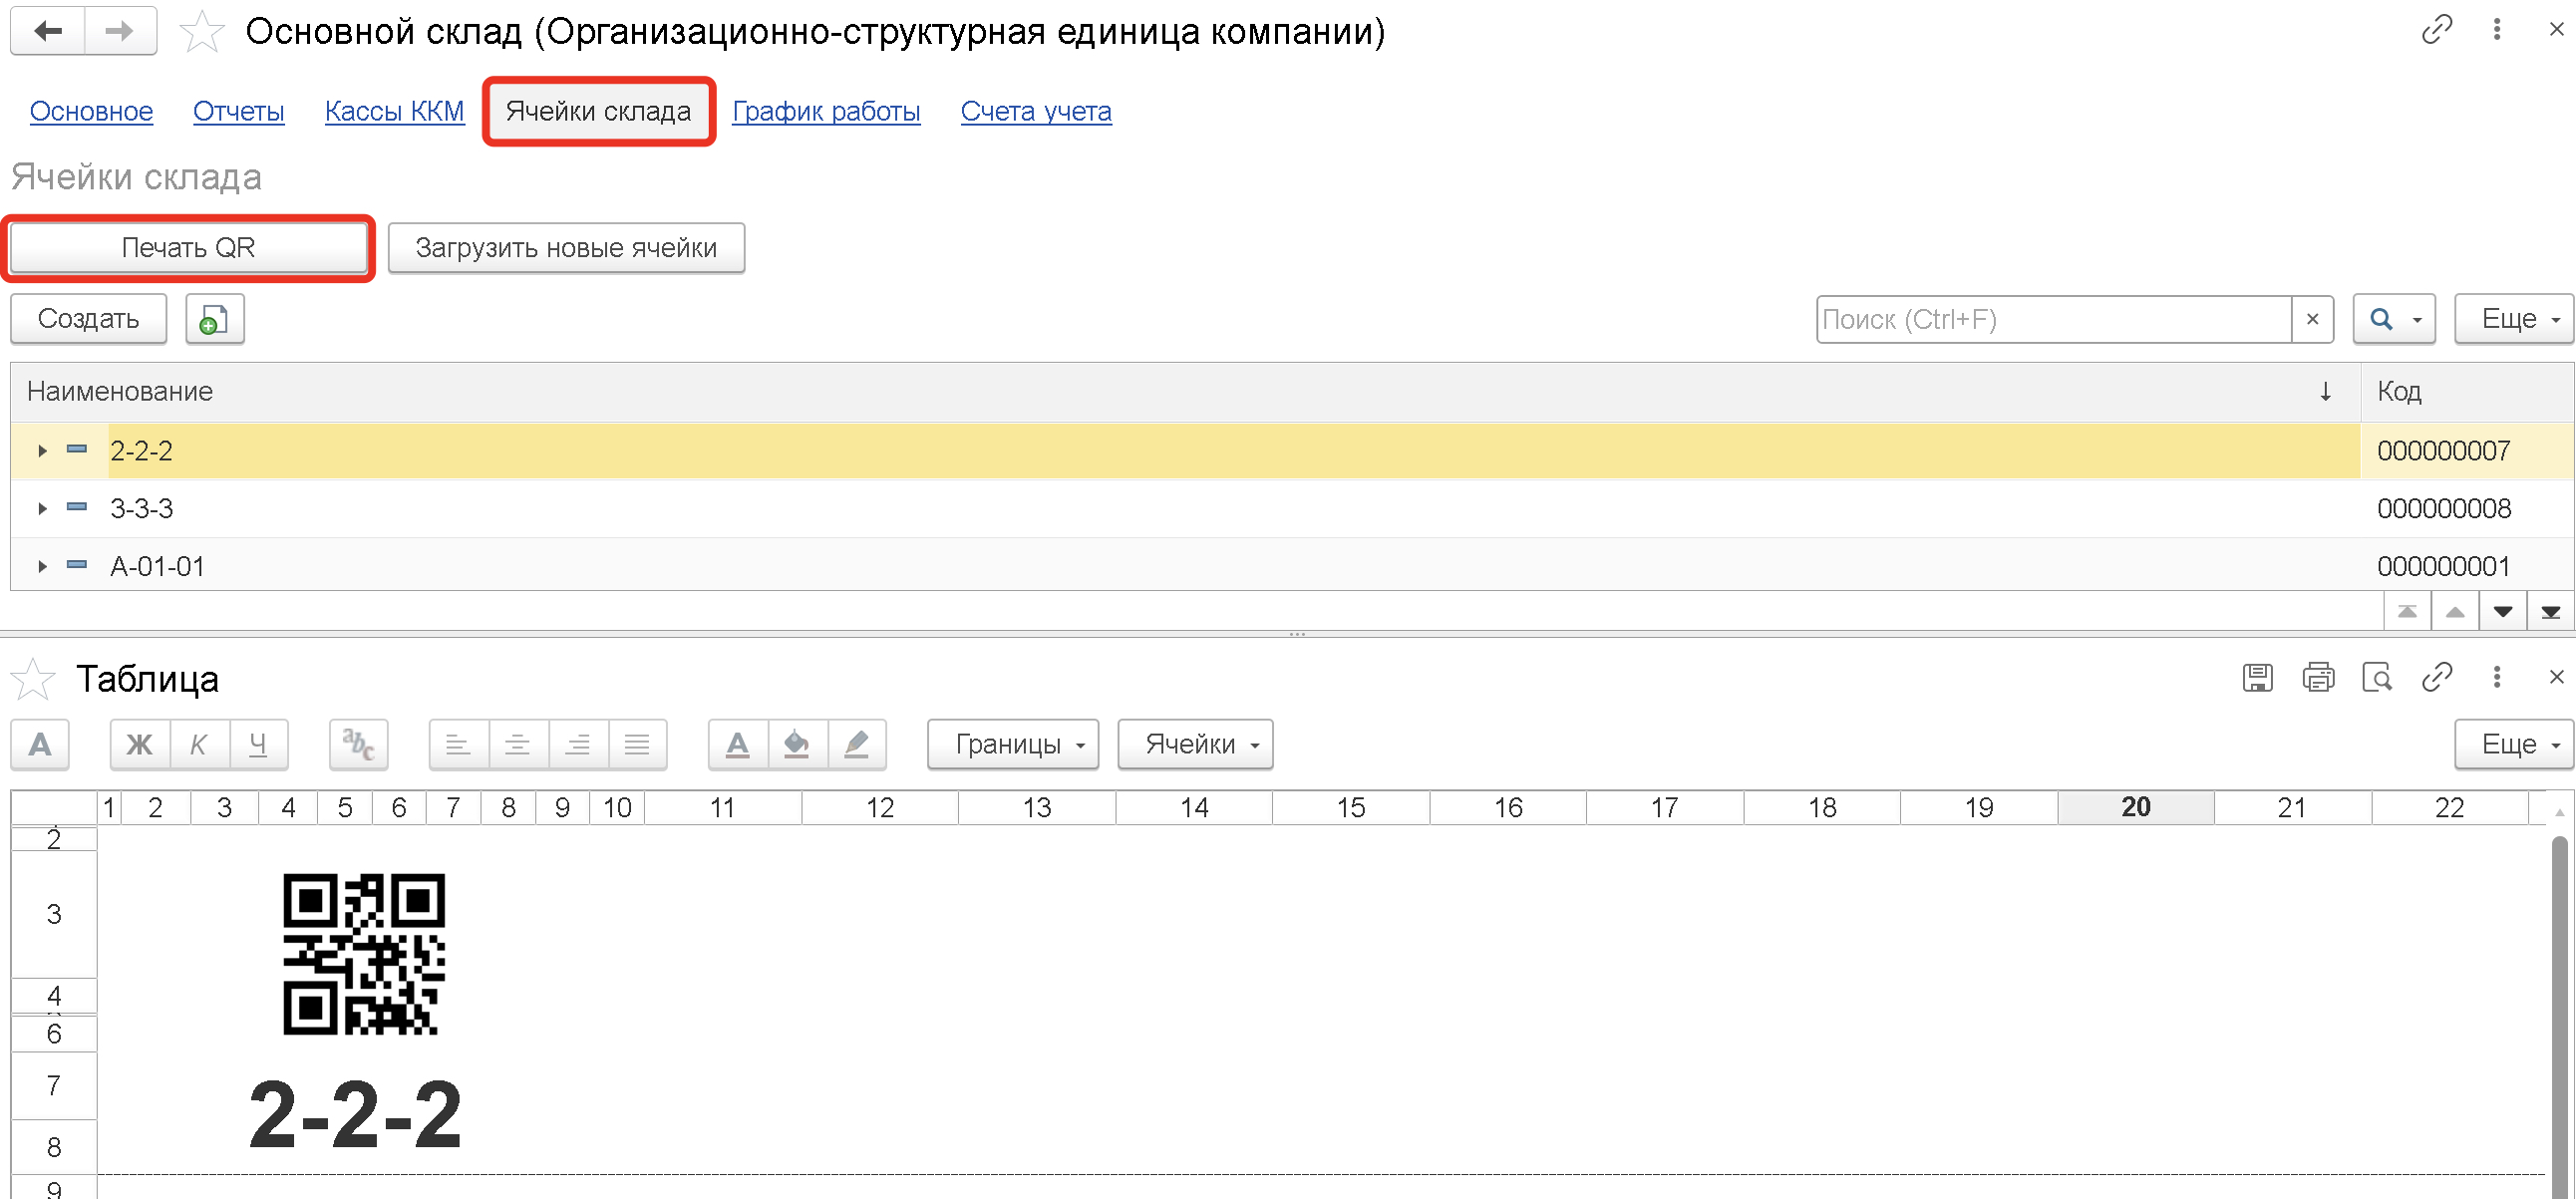Open the Ячейки dropdown
Screen dimensions: 2576x1199
[x=1195, y=744]
